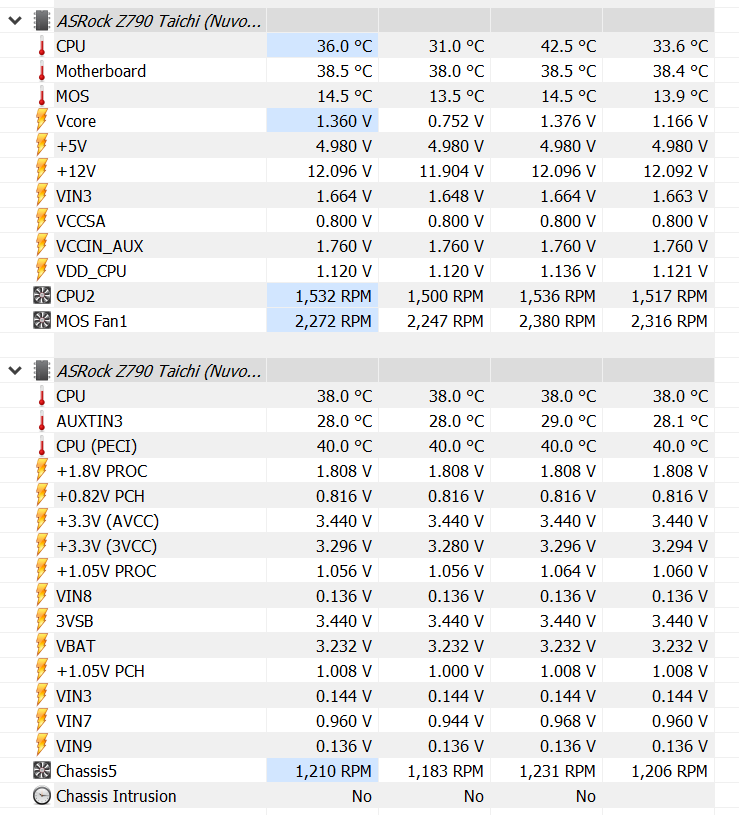Click the thermometer icon next to Motherboard
This screenshot has height=815, width=739.
[42, 71]
